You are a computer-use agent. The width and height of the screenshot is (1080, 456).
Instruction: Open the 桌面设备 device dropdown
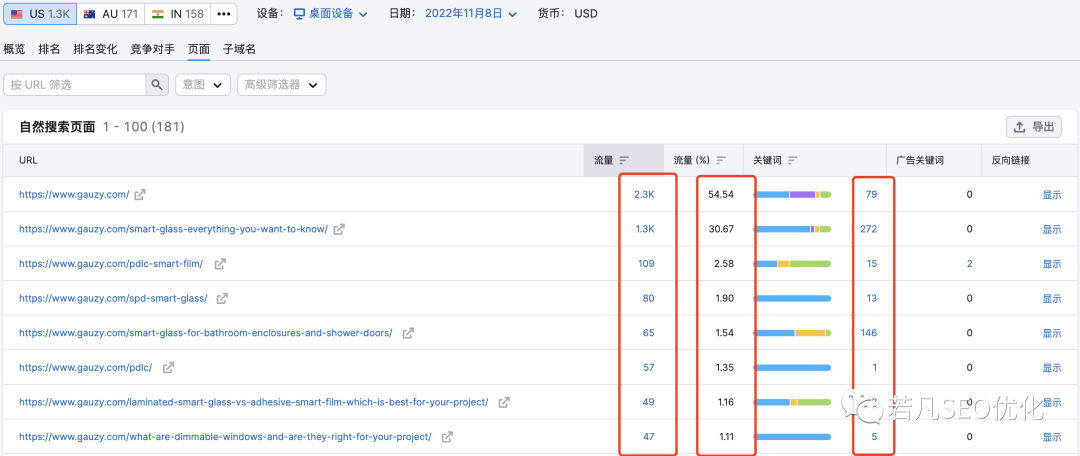[x=331, y=14]
